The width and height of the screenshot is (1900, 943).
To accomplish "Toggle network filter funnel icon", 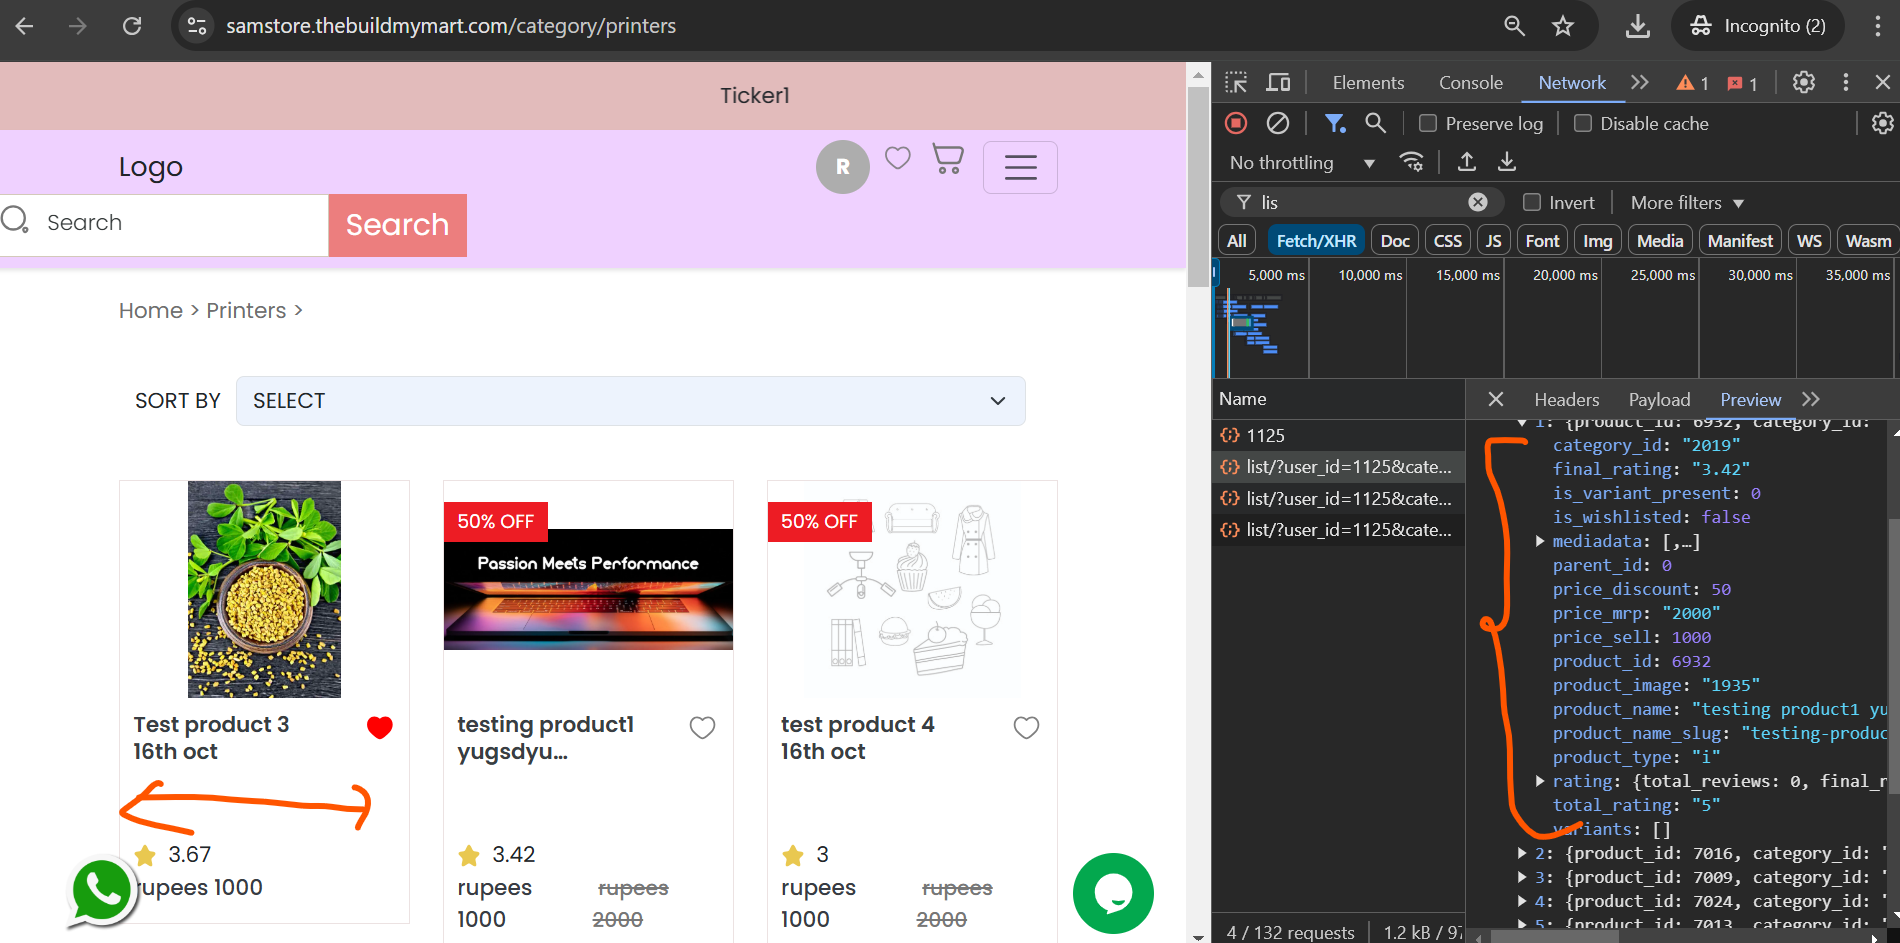I will tap(1335, 123).
